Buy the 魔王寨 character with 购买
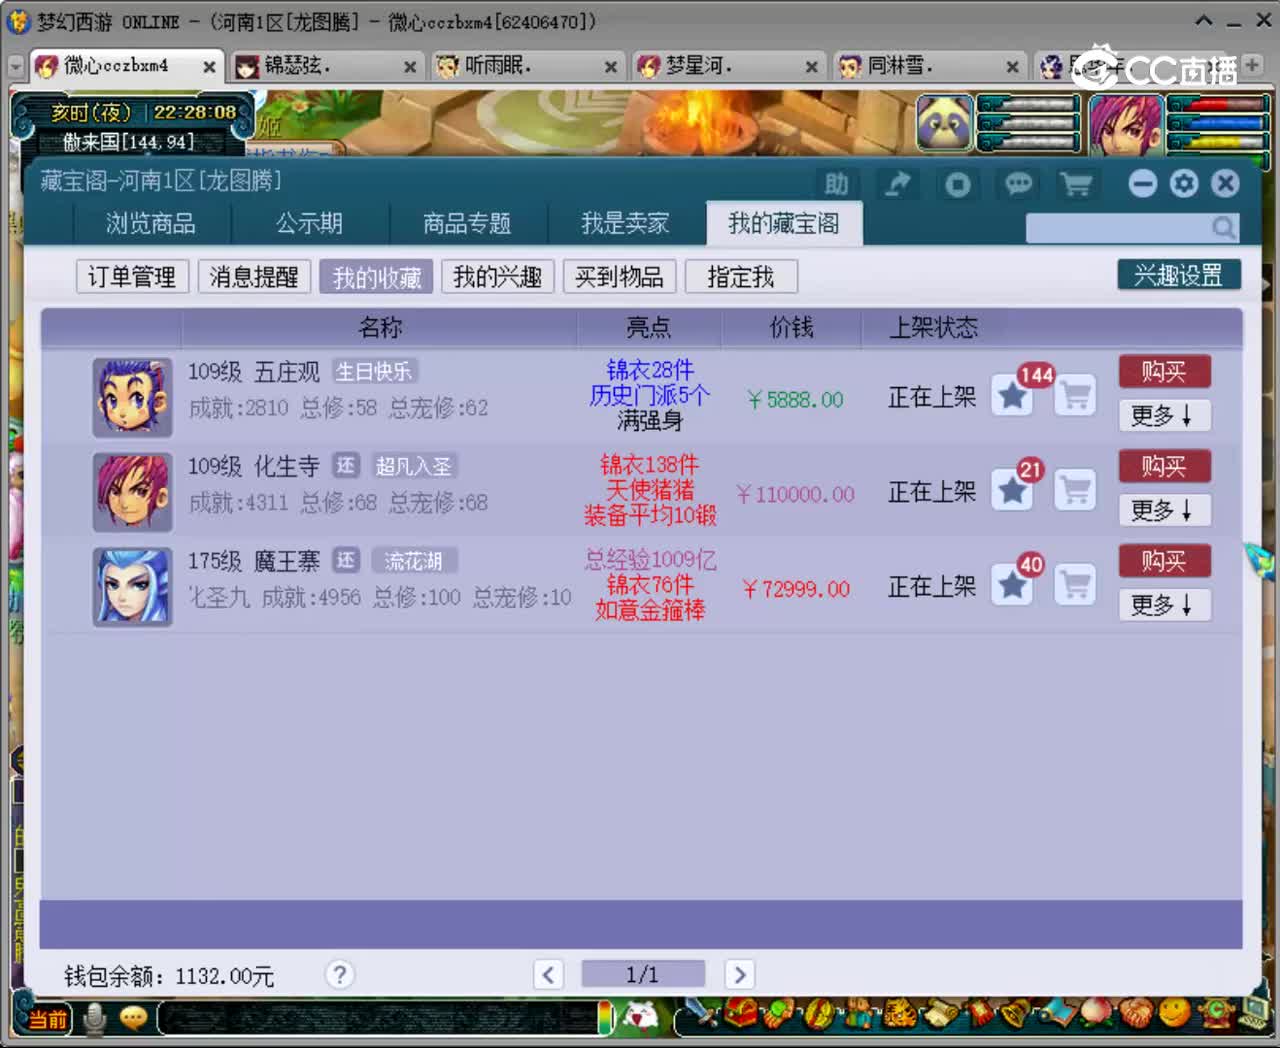Screen dimensions: 1280x1048 [x=1164, y=561]
